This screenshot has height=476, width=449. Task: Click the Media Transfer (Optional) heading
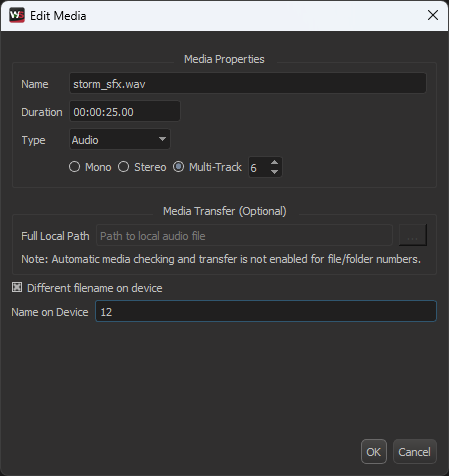pos(225,211)
